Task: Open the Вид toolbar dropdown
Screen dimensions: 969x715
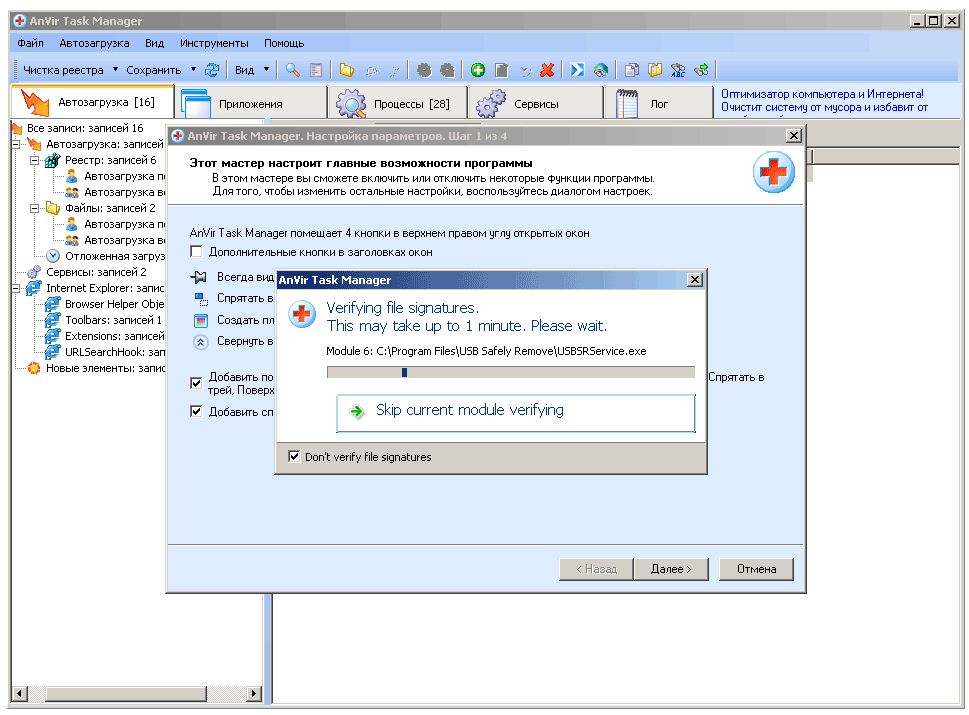Action: pos(266,70)
